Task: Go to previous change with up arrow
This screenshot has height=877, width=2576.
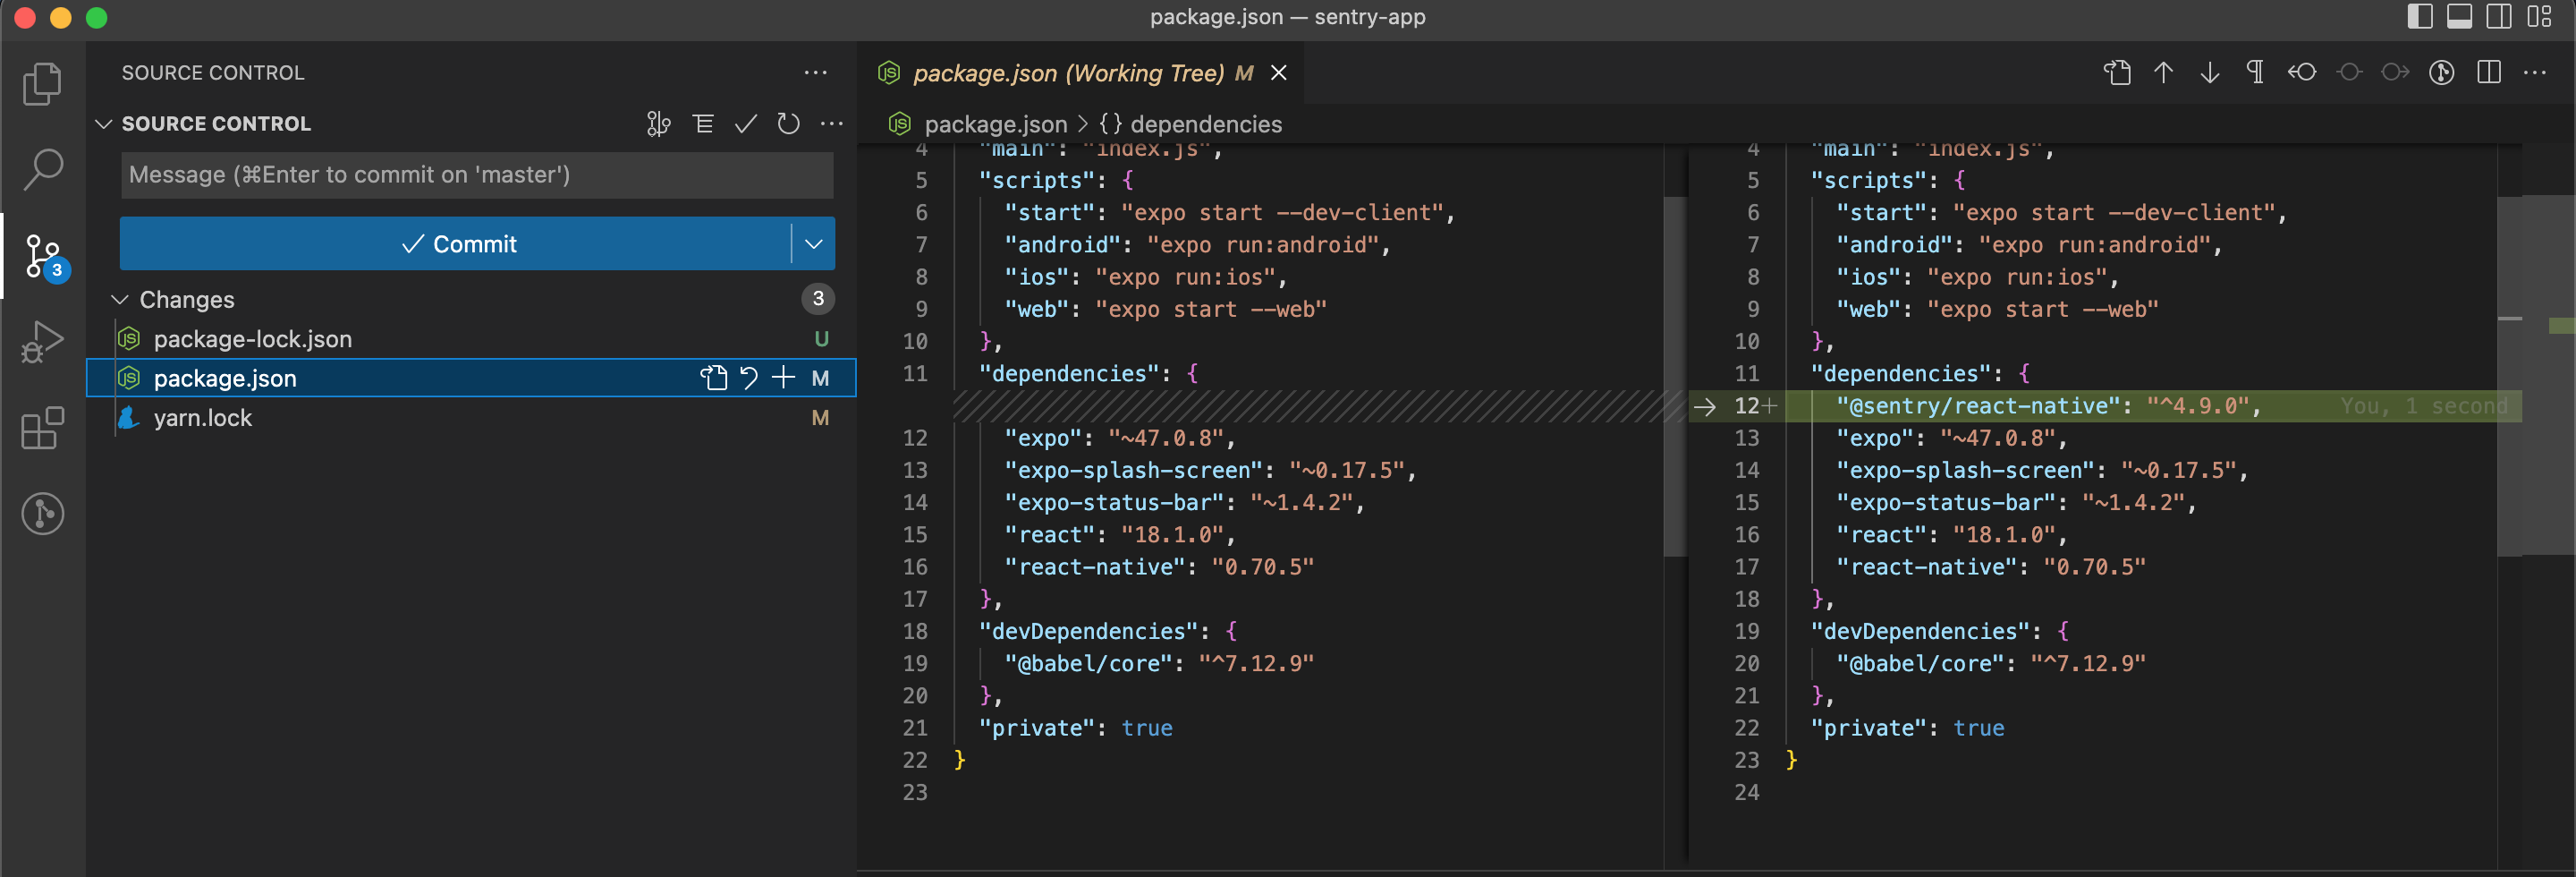Action: point(2163,73)
